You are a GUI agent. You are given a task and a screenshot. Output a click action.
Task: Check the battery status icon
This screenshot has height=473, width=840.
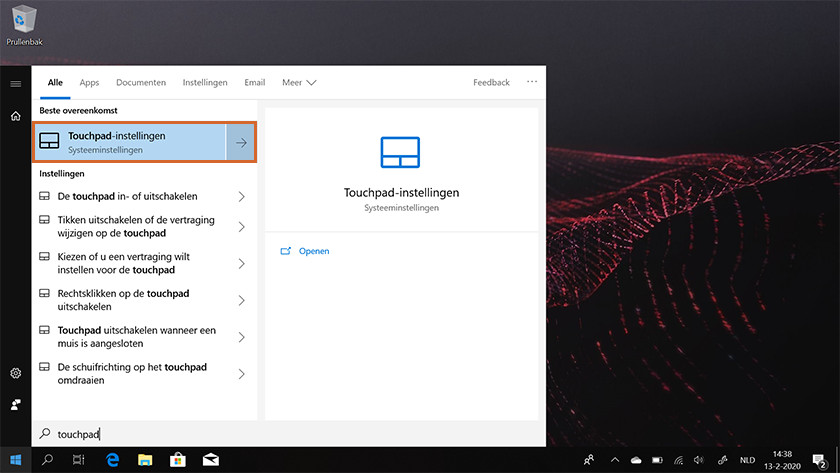tap(657, 460)
